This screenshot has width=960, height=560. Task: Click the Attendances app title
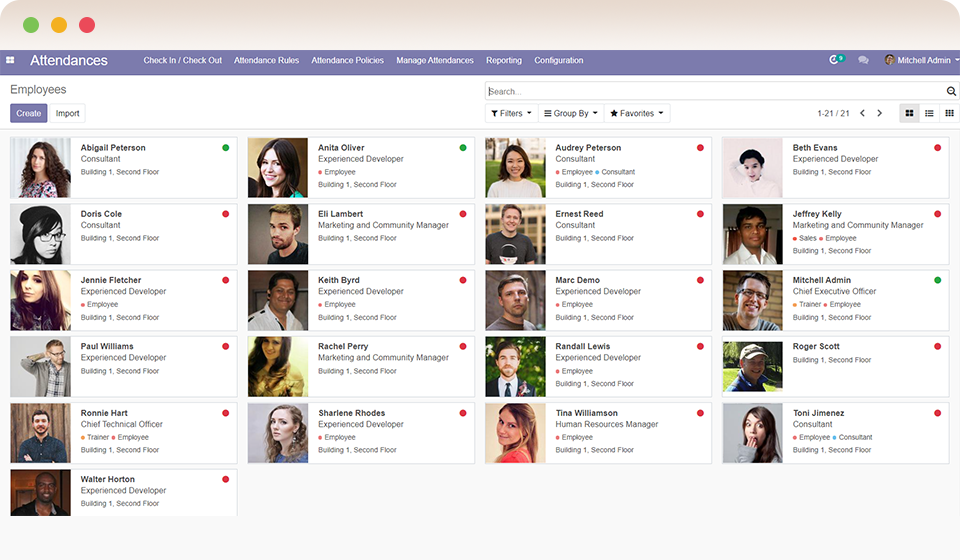click(69, 60)
